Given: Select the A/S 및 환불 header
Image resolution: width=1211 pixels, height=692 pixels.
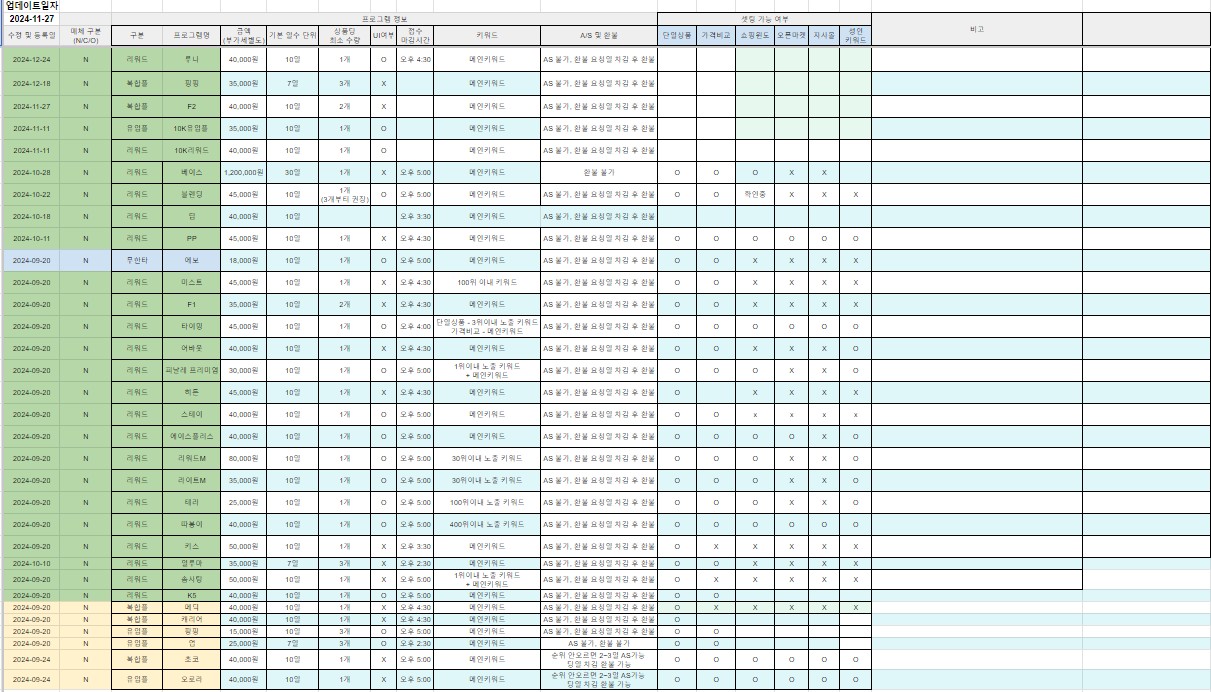Looking at the screenshot, I should (599, 34).
